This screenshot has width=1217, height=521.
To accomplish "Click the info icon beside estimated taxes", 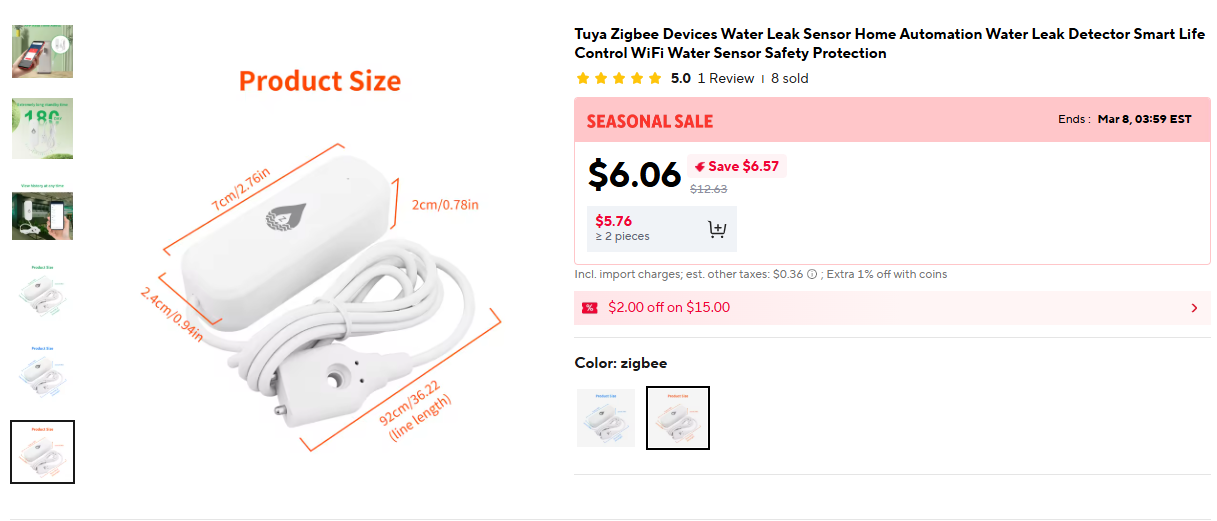I will pos(812,274).
